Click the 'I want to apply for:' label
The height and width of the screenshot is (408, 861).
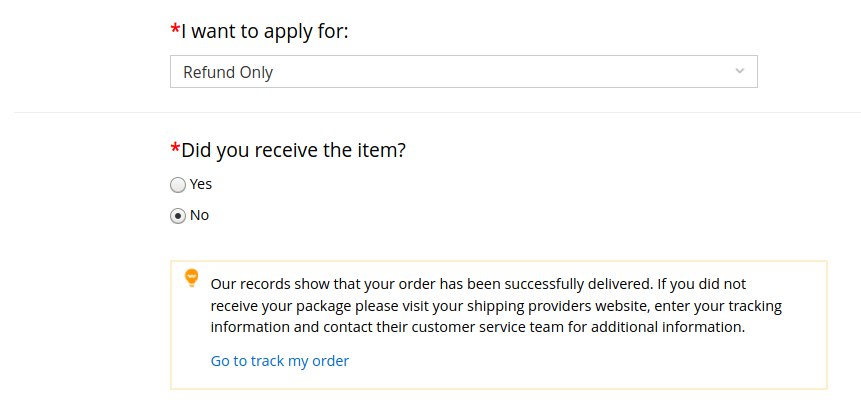click(x=265, y=31)
